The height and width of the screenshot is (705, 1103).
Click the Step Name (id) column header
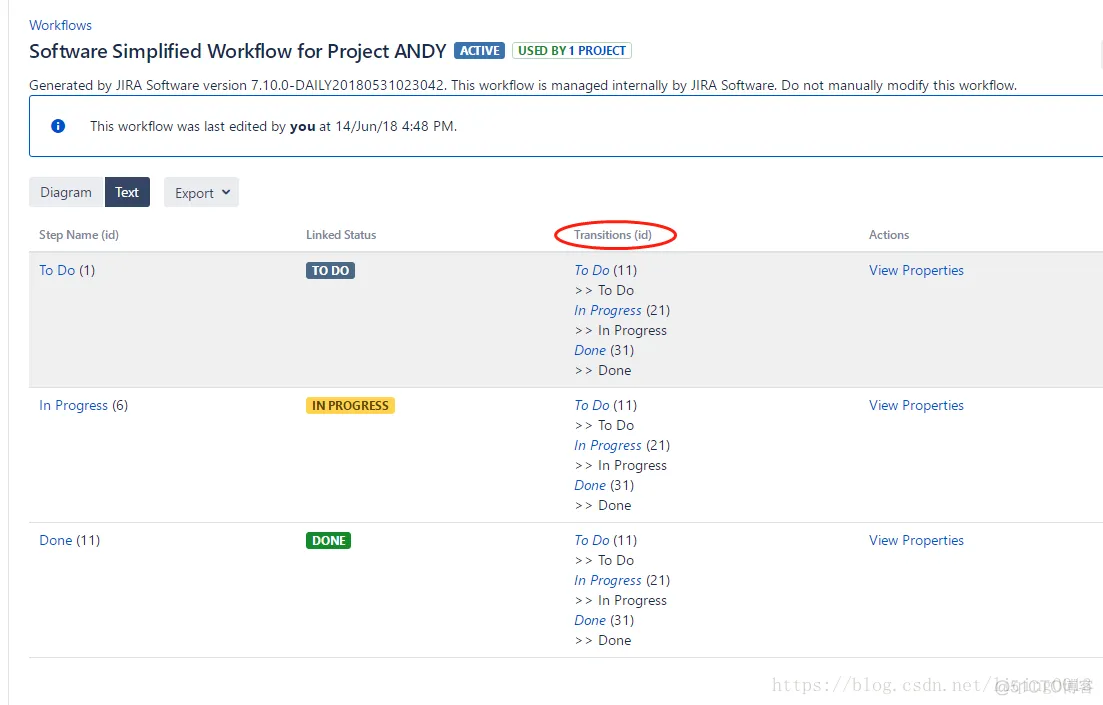point(79,235)
